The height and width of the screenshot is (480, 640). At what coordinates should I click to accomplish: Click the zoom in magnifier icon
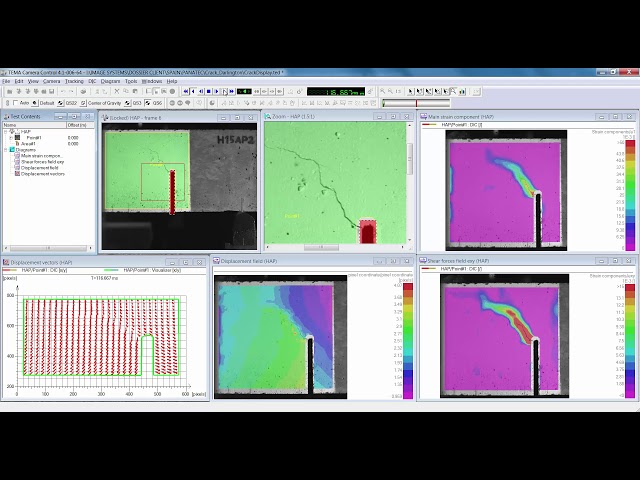[383, 91]
